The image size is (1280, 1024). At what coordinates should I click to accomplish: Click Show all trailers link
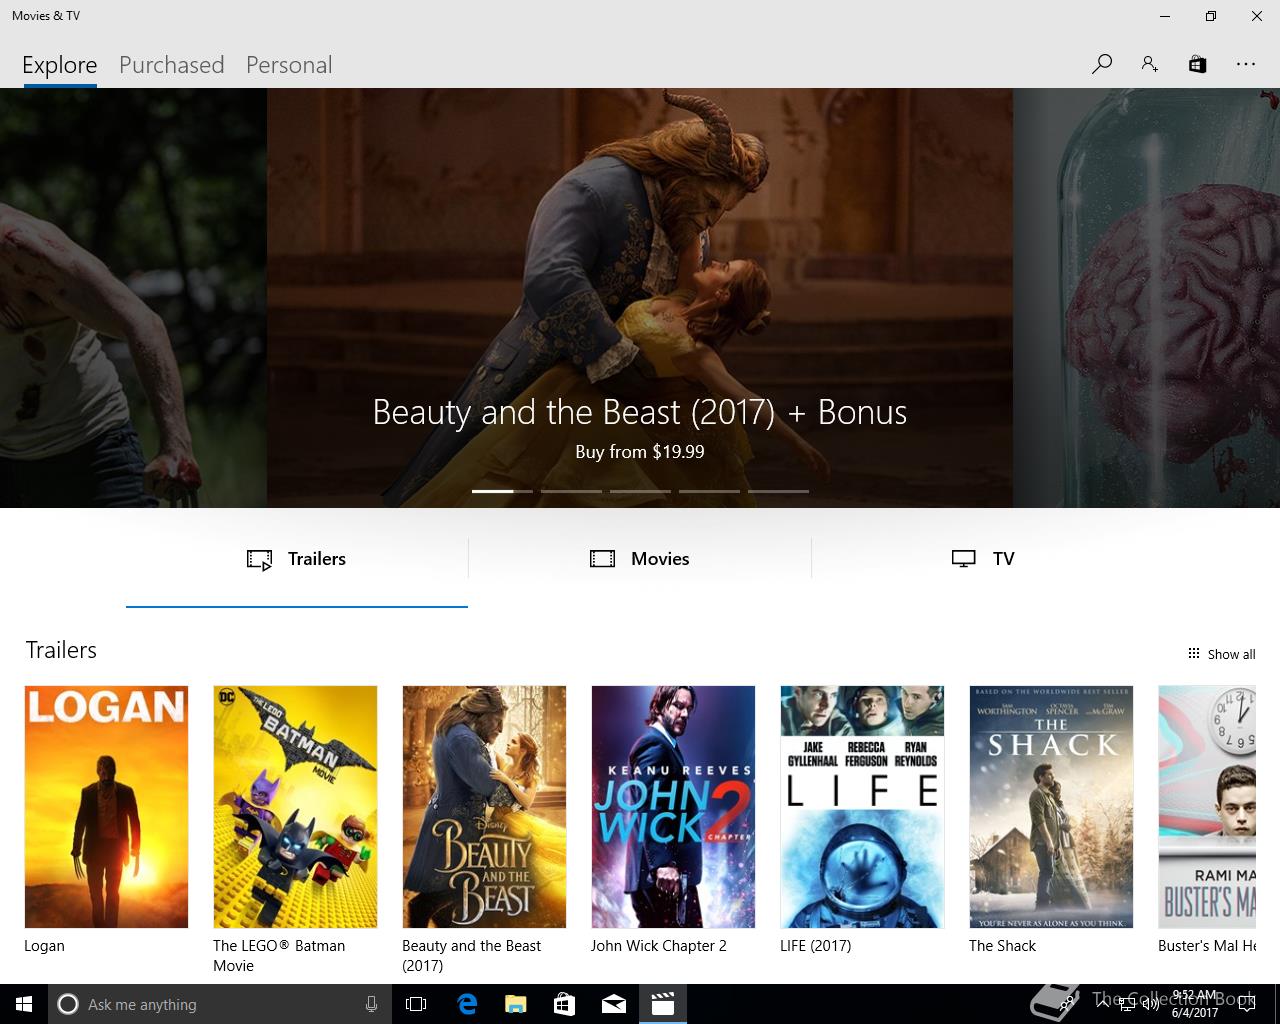pos(1221,654)
